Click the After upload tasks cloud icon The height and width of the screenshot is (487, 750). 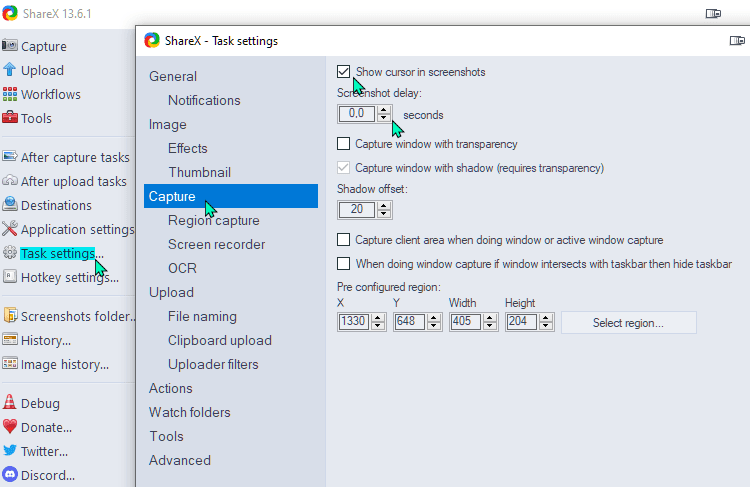tap(10, 180)
